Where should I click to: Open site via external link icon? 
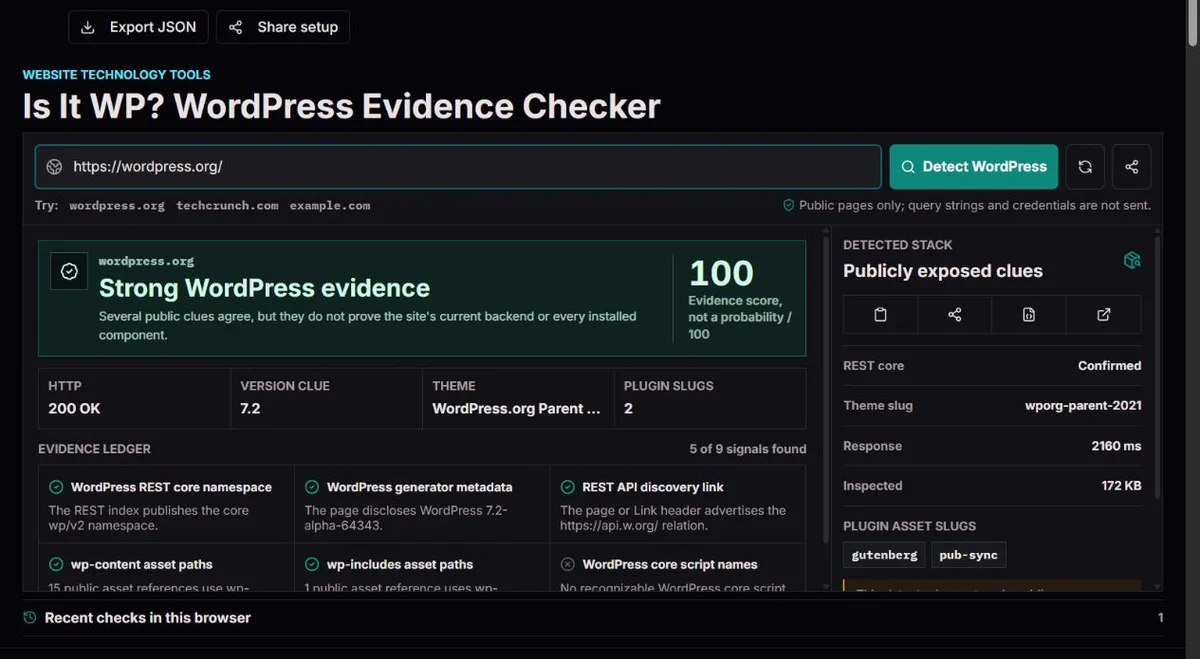(1104, 314)
